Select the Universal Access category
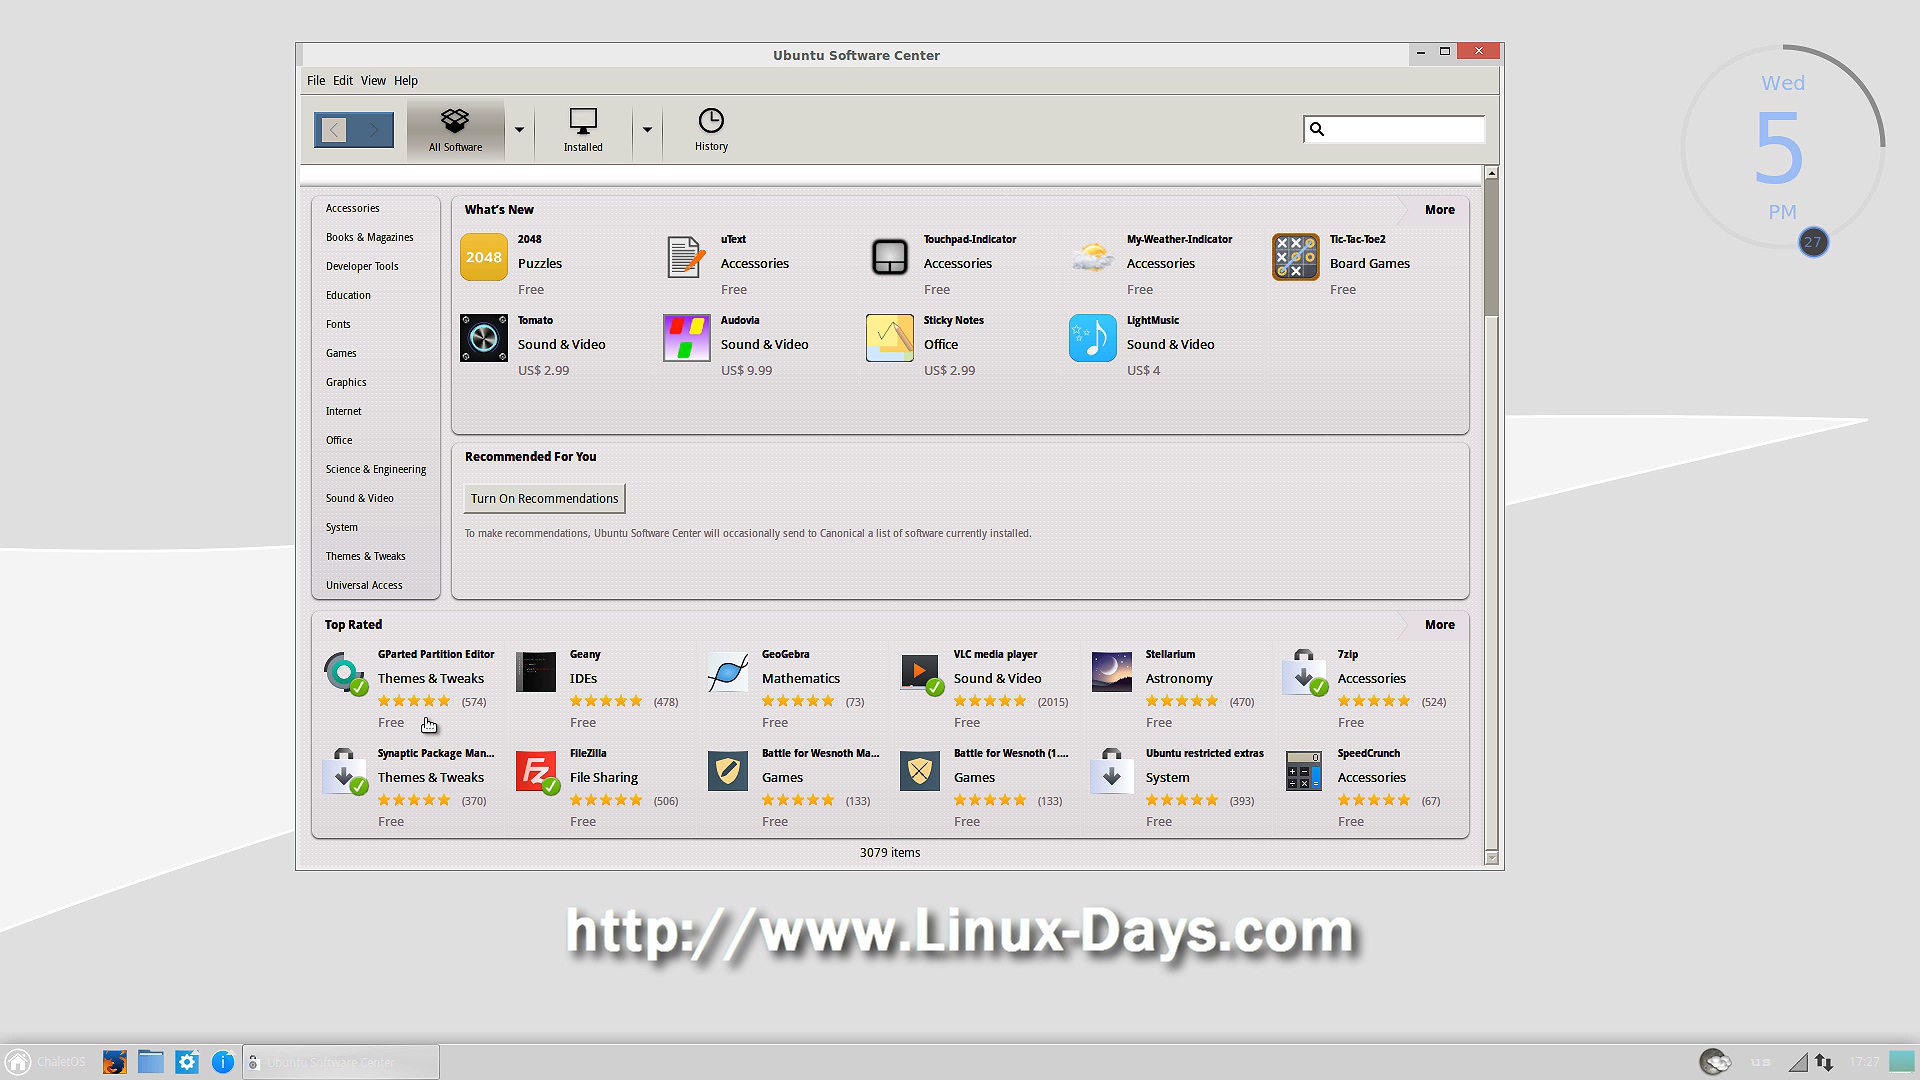The height and width of the screenshot is (1080, 1920). pos(364,585)
